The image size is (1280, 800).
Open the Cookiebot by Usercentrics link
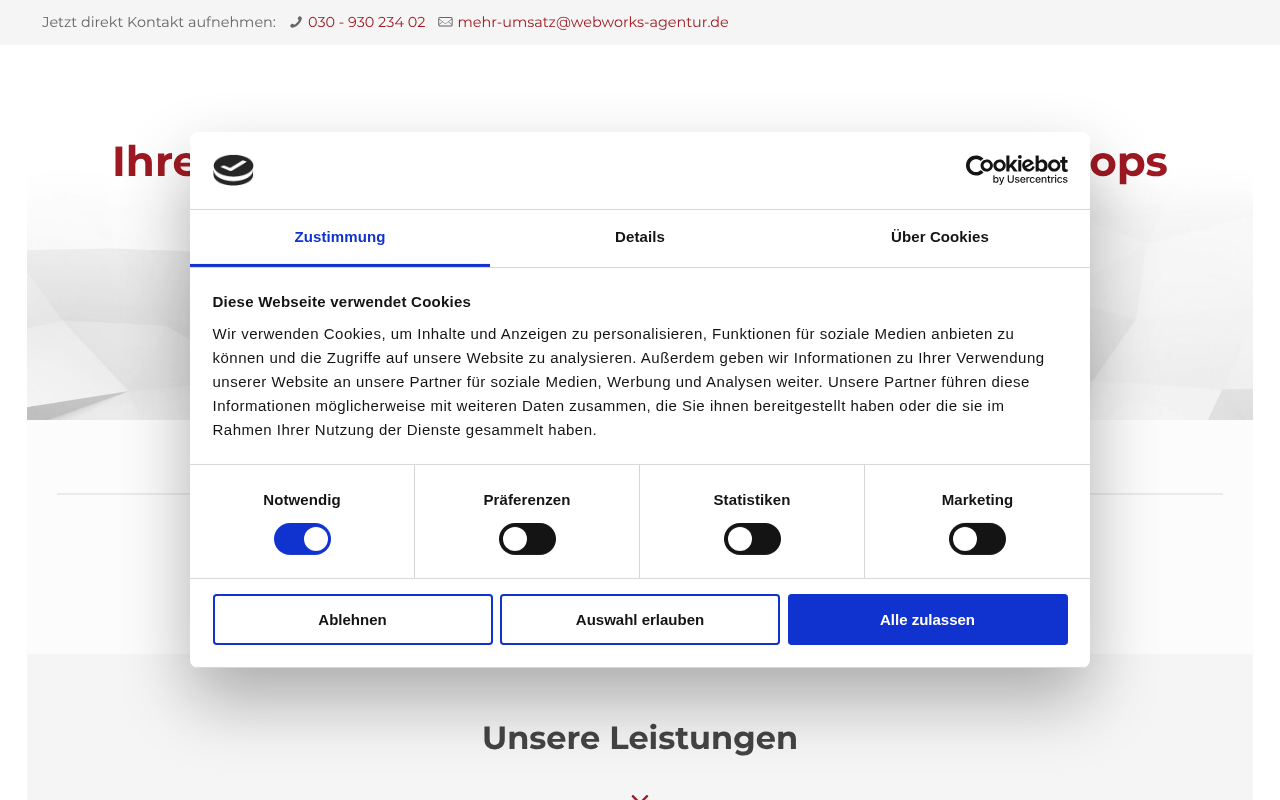pos(1016,170)
